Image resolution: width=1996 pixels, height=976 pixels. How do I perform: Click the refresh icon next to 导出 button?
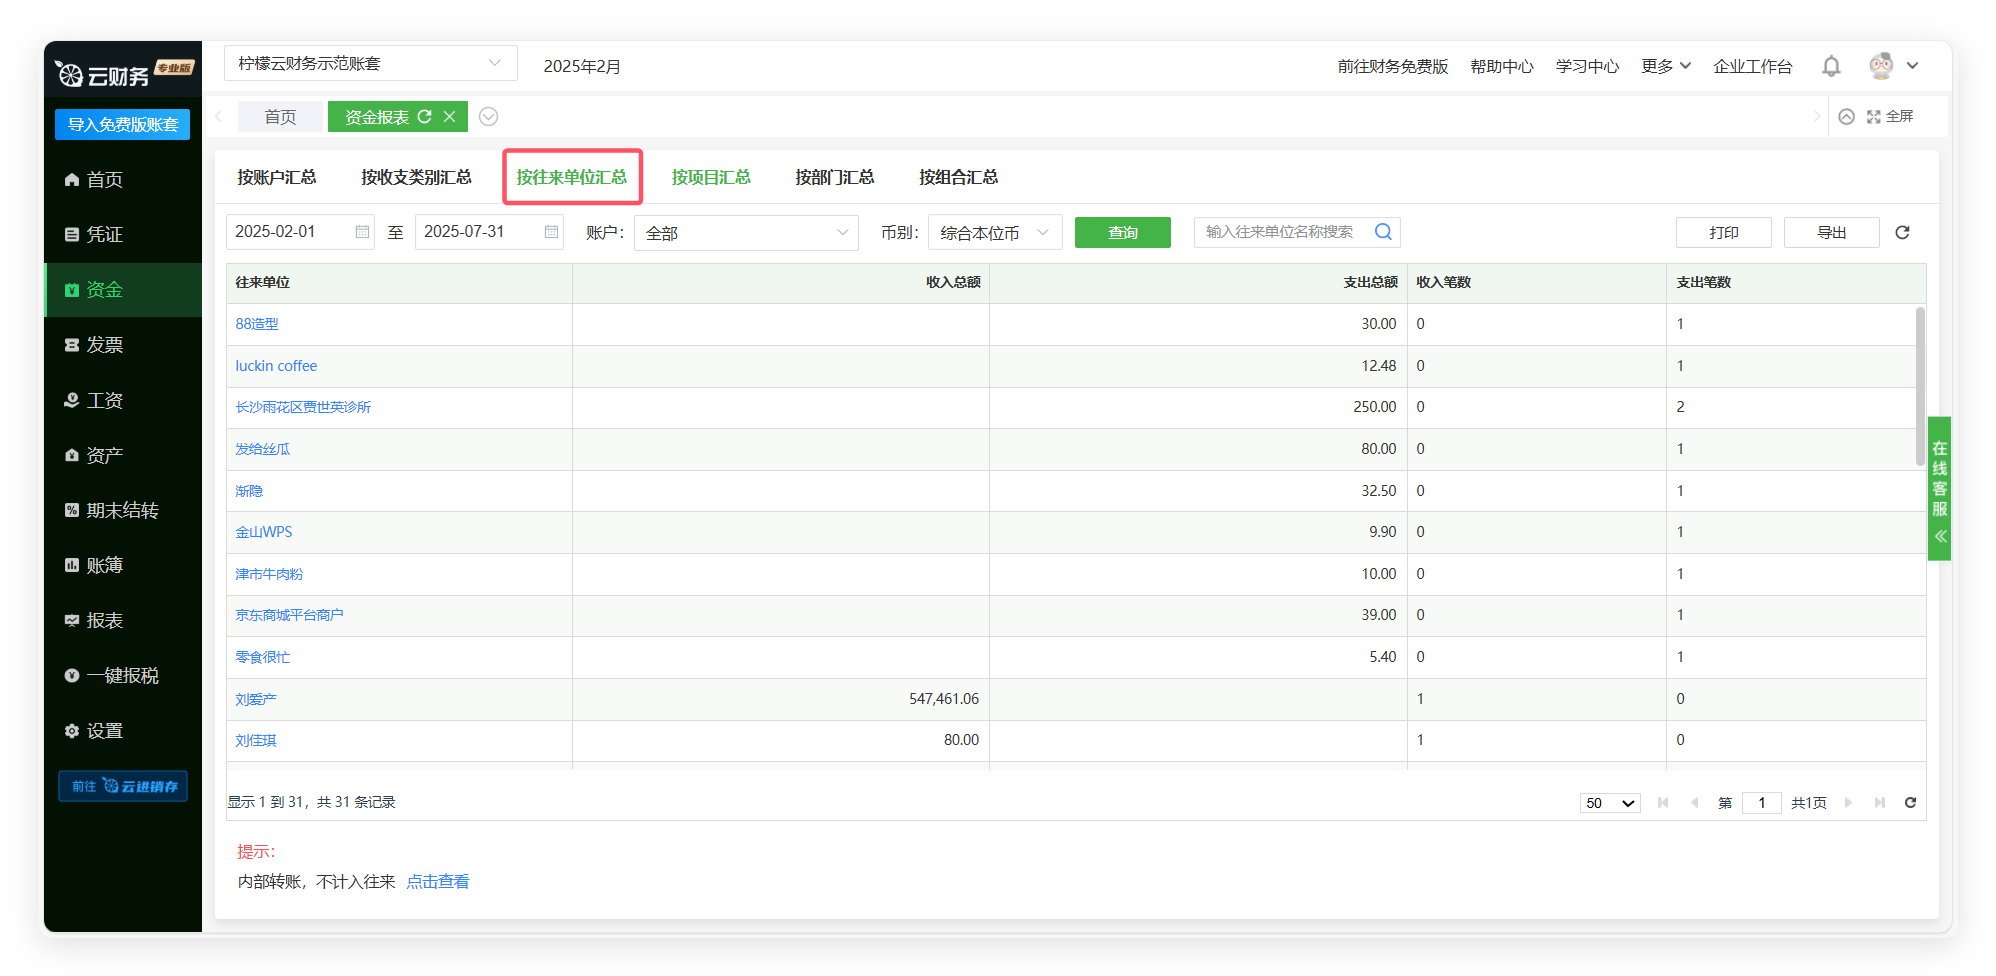click(x=1902, y=232)
